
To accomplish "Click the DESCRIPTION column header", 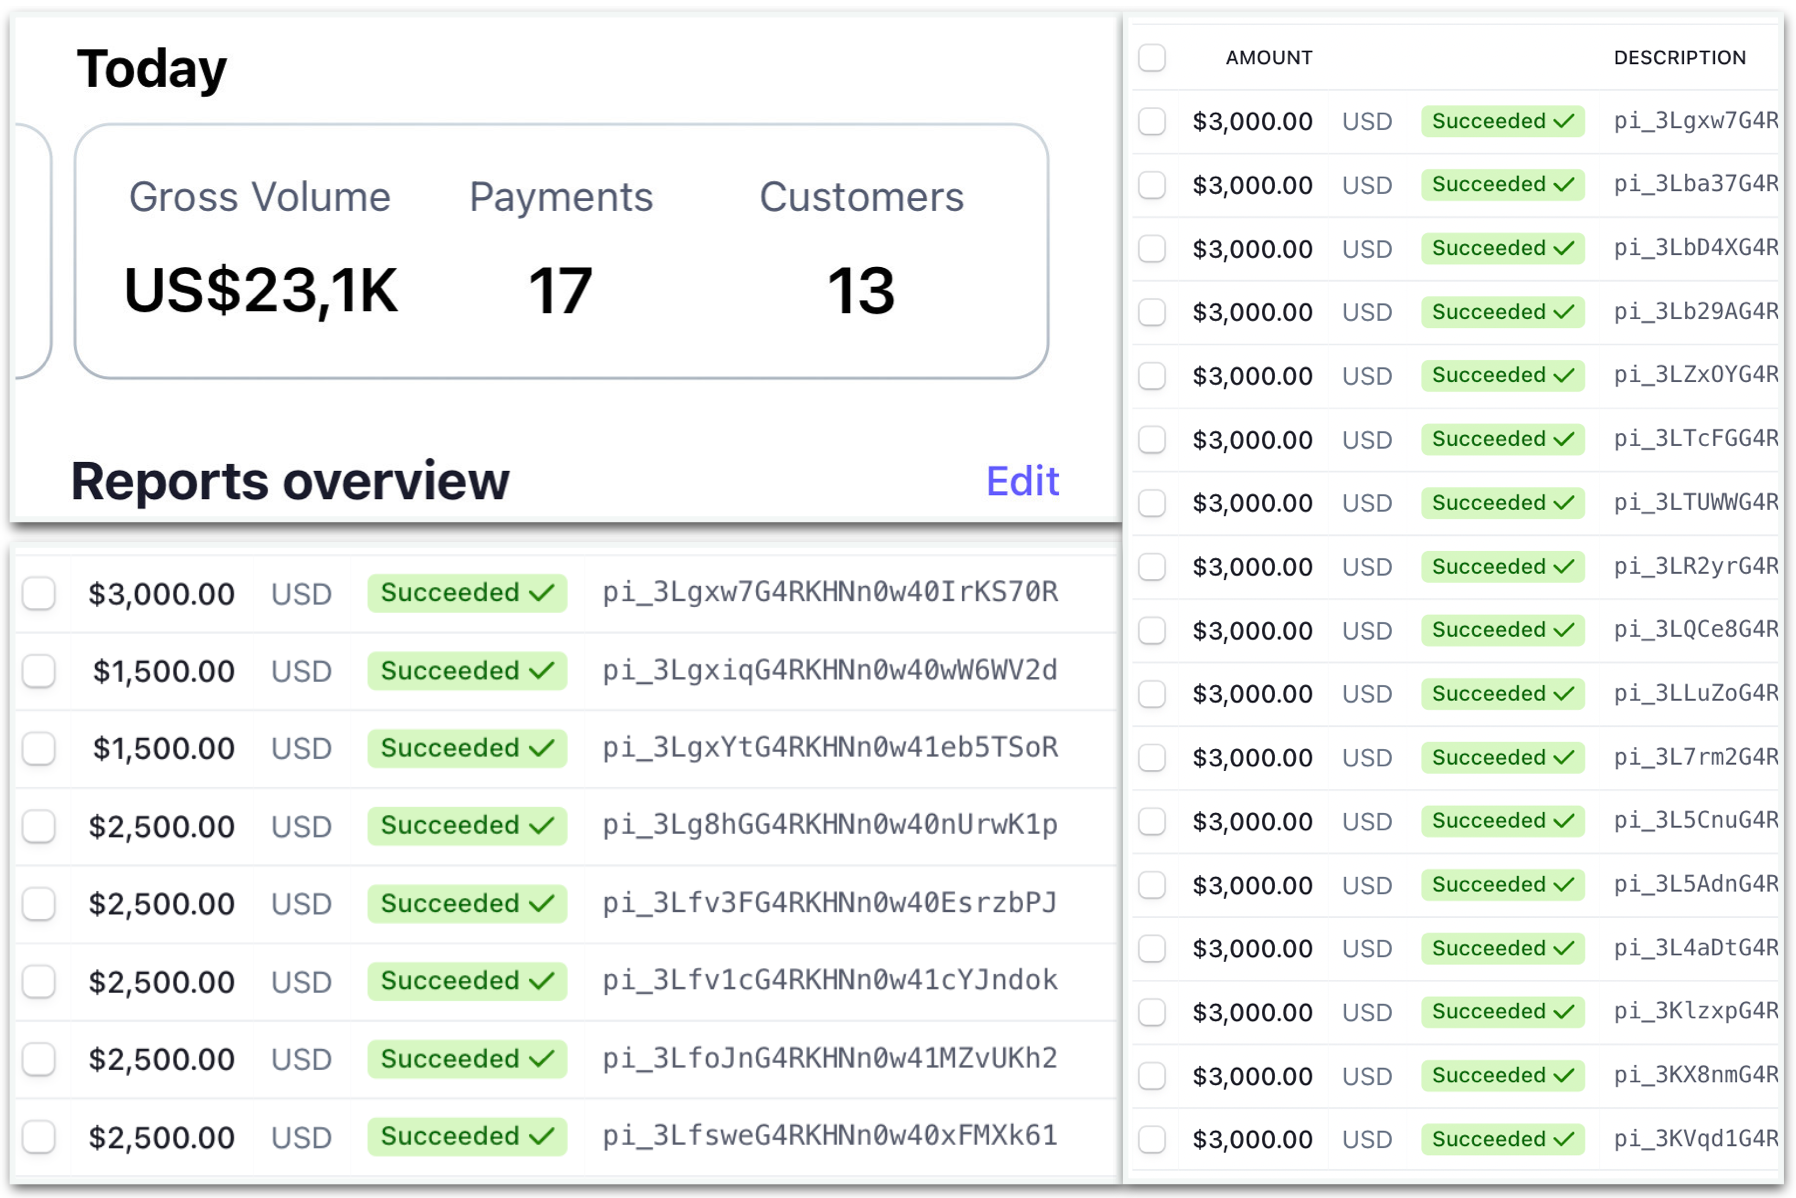I will 1679,58.
